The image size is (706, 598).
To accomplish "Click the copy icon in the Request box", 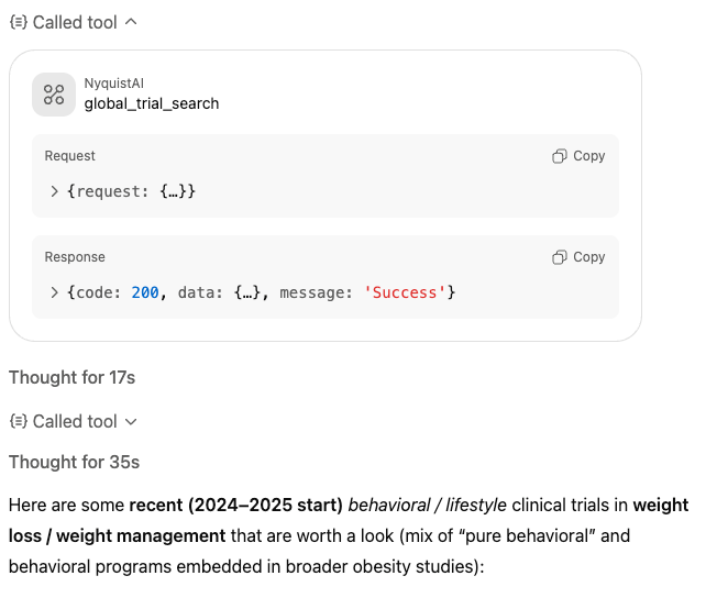I will click(x=560, y=156).
